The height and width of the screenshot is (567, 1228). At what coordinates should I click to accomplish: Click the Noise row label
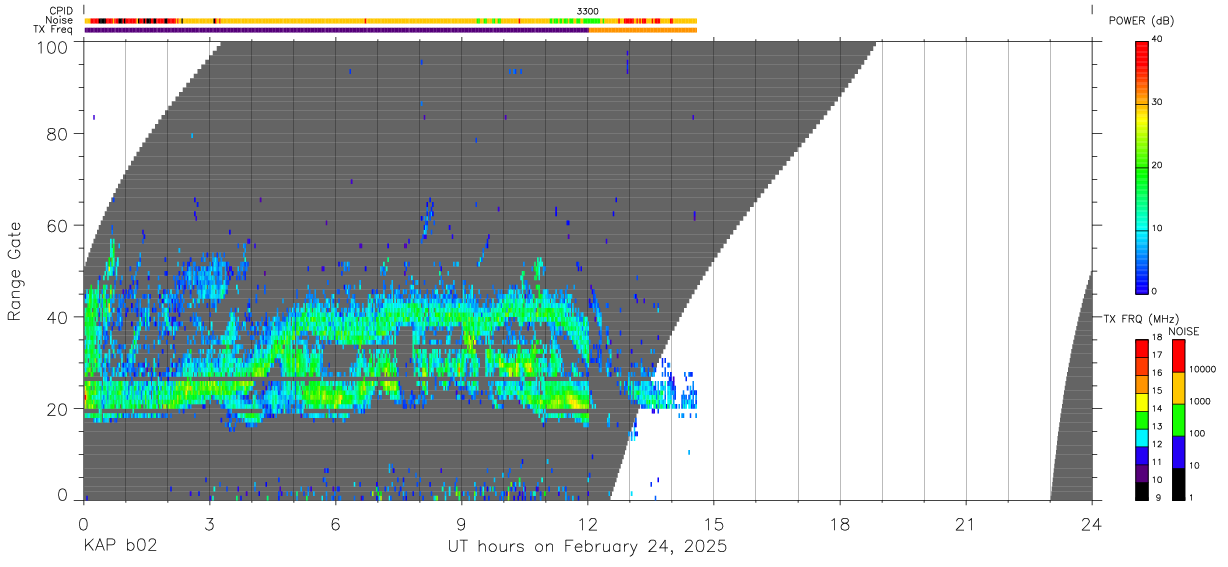58,20
